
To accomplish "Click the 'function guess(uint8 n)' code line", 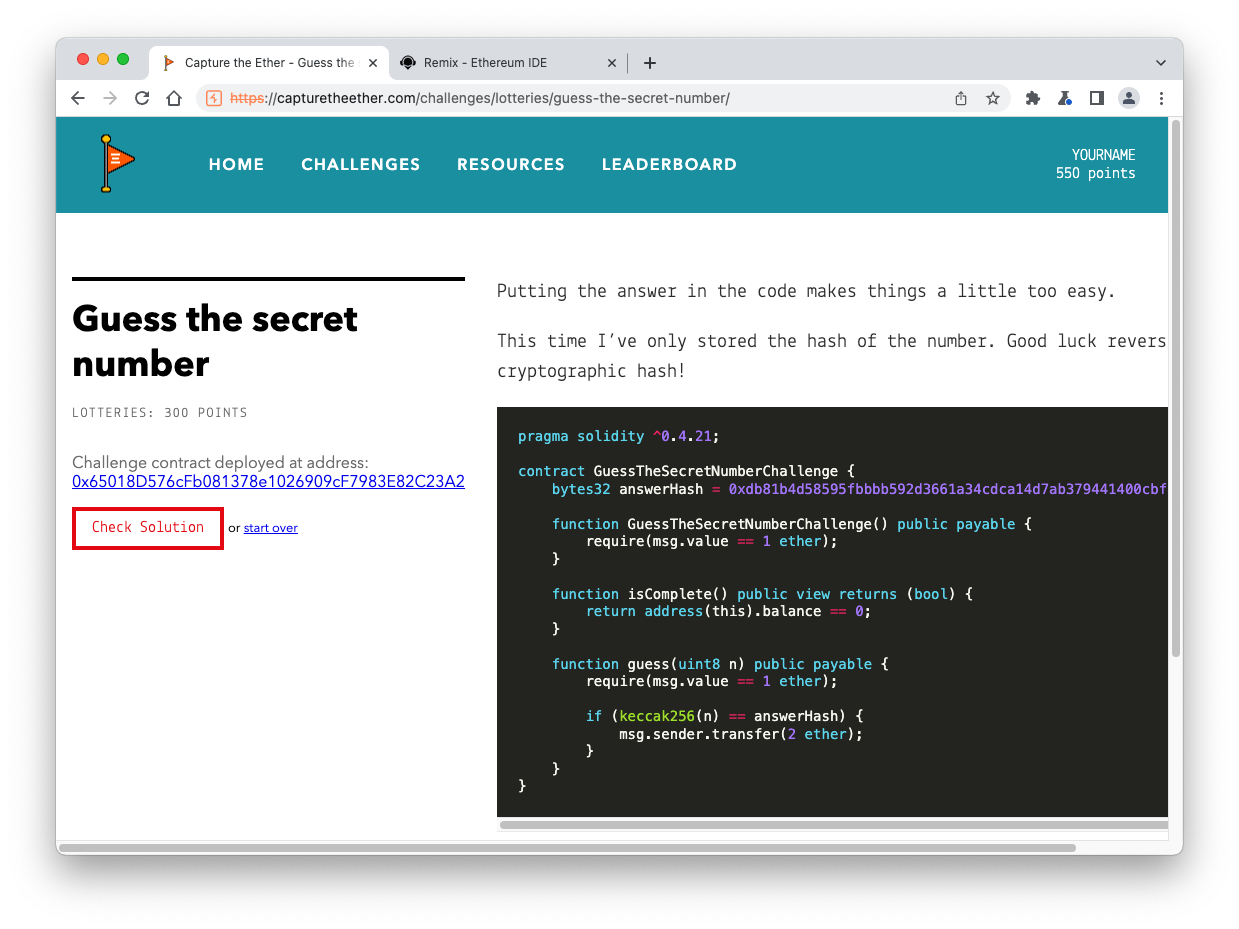I will (720, 664).
